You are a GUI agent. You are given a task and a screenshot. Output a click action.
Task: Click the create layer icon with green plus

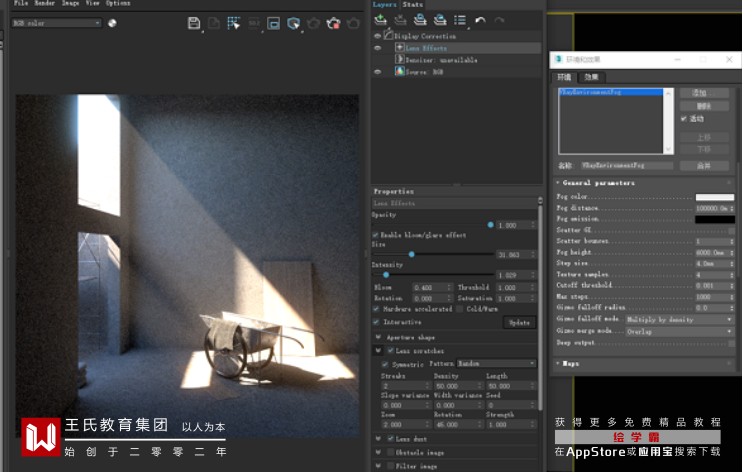pos(380,20)
